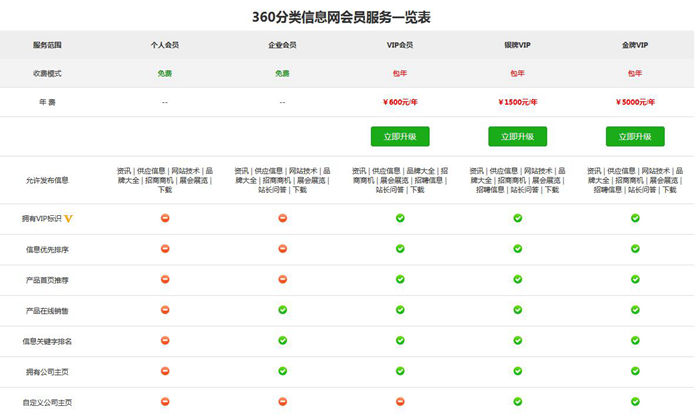The image size is (700, 417).
Task: Click the 服务范围 header cell
Action: coord(47,45)
